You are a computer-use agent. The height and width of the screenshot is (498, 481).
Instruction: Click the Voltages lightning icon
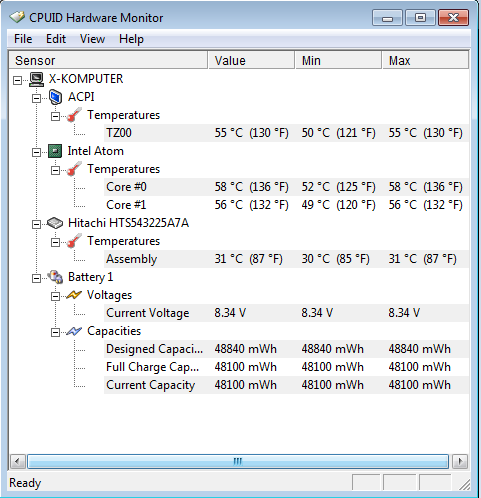point(74,295)
